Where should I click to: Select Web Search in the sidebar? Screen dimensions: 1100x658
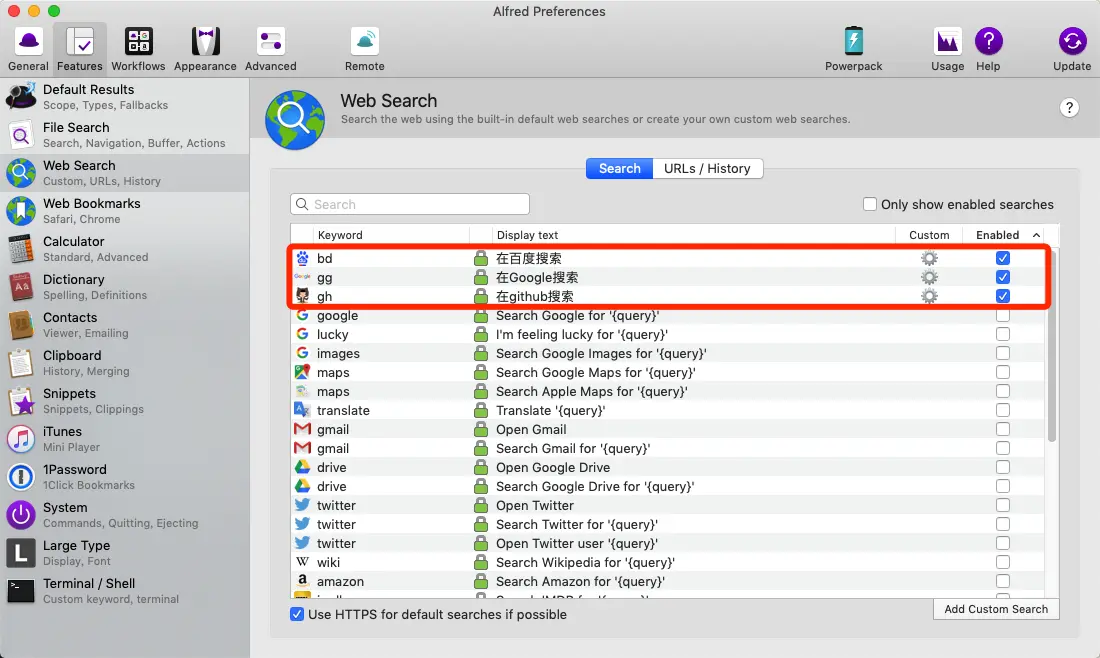click(125, 173)
